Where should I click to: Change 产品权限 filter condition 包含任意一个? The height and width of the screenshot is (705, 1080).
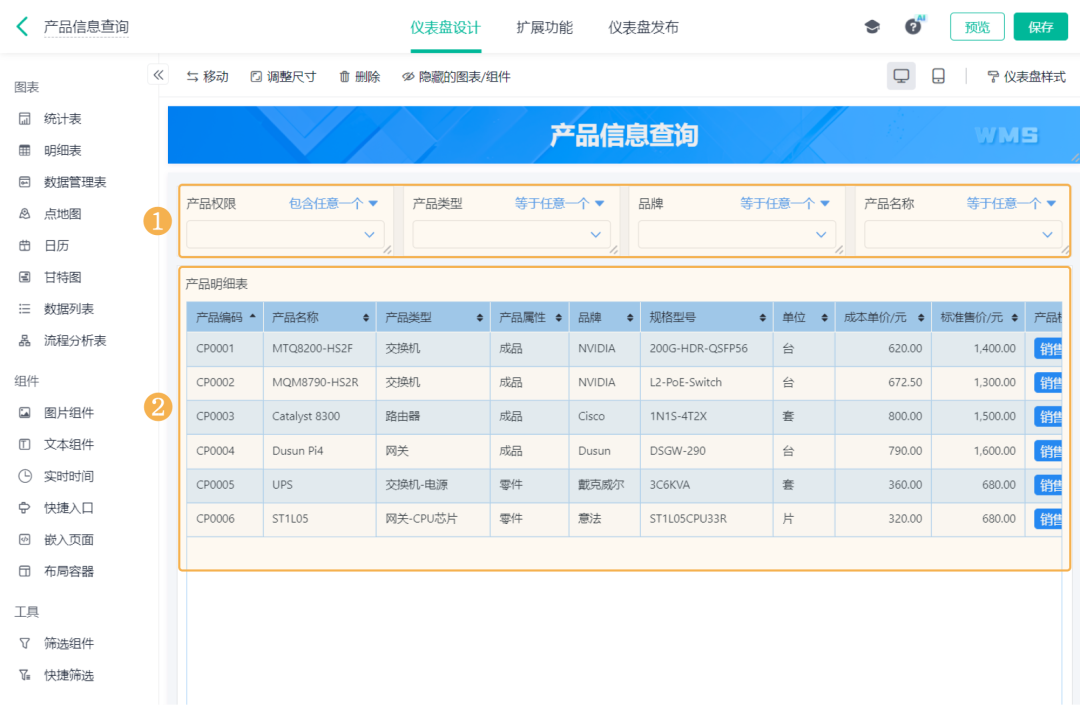tap(333, 204)
